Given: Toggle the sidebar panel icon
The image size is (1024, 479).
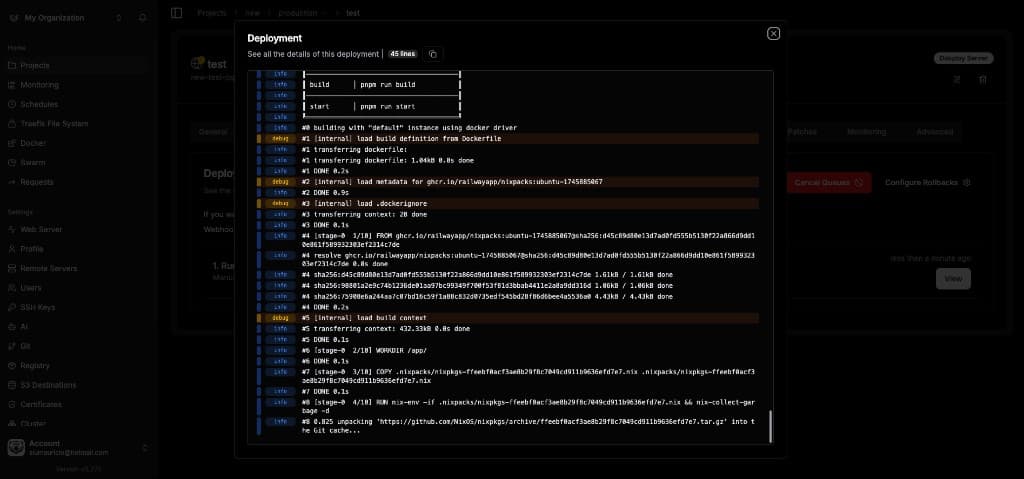Looking at the screenshot, I should pyautogui.click(x=176, y=13).
